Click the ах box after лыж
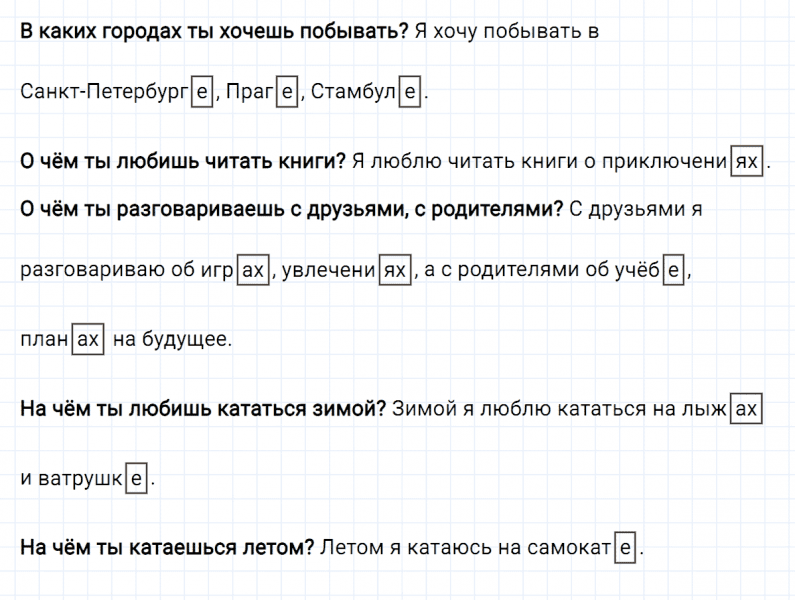 click(x=746, y=408)
